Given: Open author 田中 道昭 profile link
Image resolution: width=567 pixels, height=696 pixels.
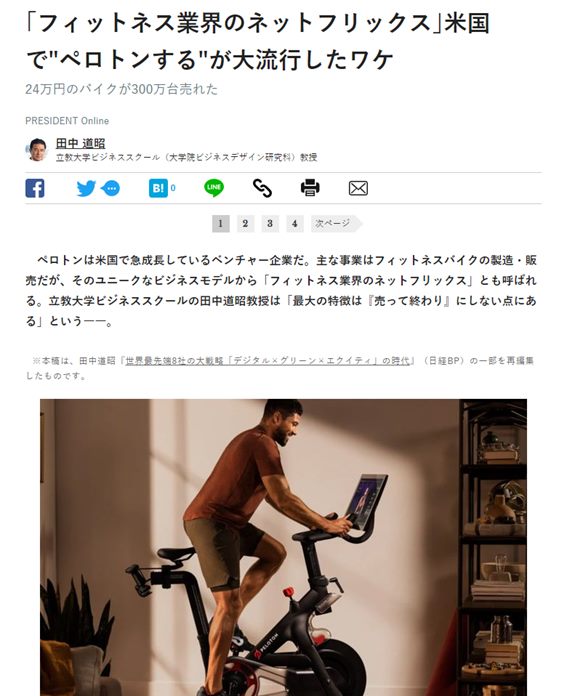Looking at the screenshot, I should (80, 143).
